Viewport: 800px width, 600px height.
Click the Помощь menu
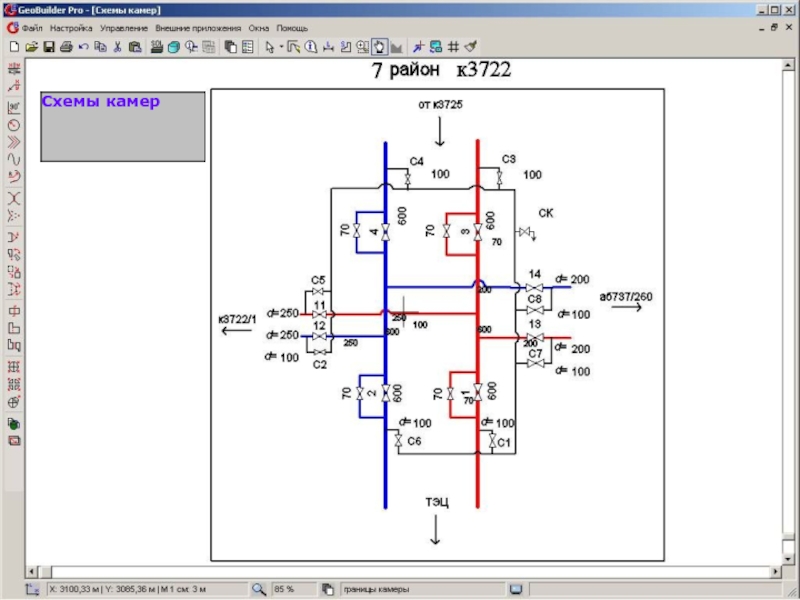pyautogui.click(x=292, y=28)
